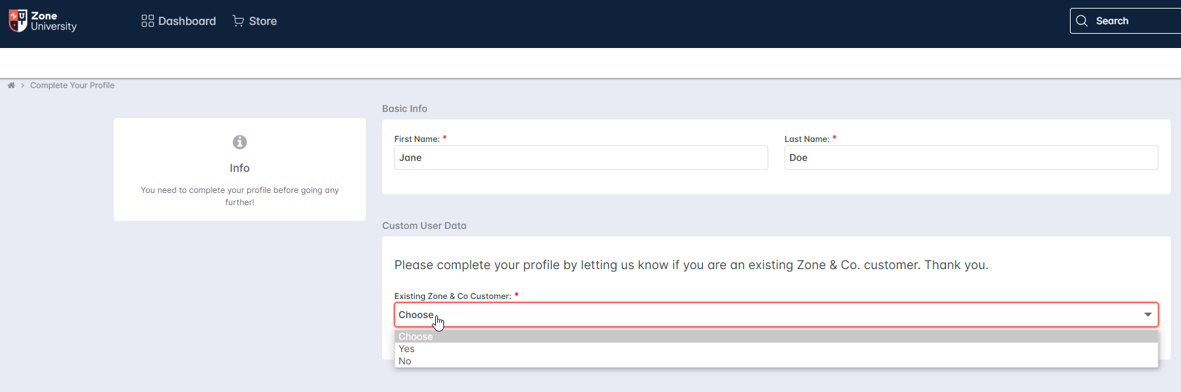Image resolution: width=1181 pixels, height=392 pixels.
Task: Select Yes from the dropdown list
Action: (776, 349)
